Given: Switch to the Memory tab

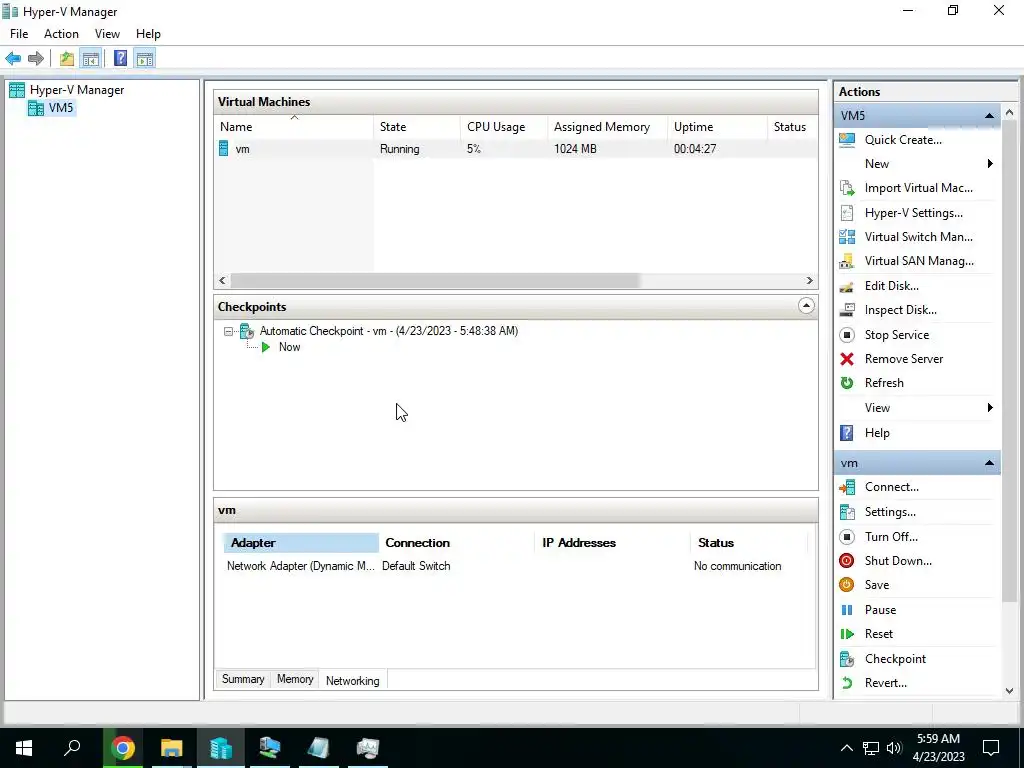Looking at the screenshot, I should [295, 679].
